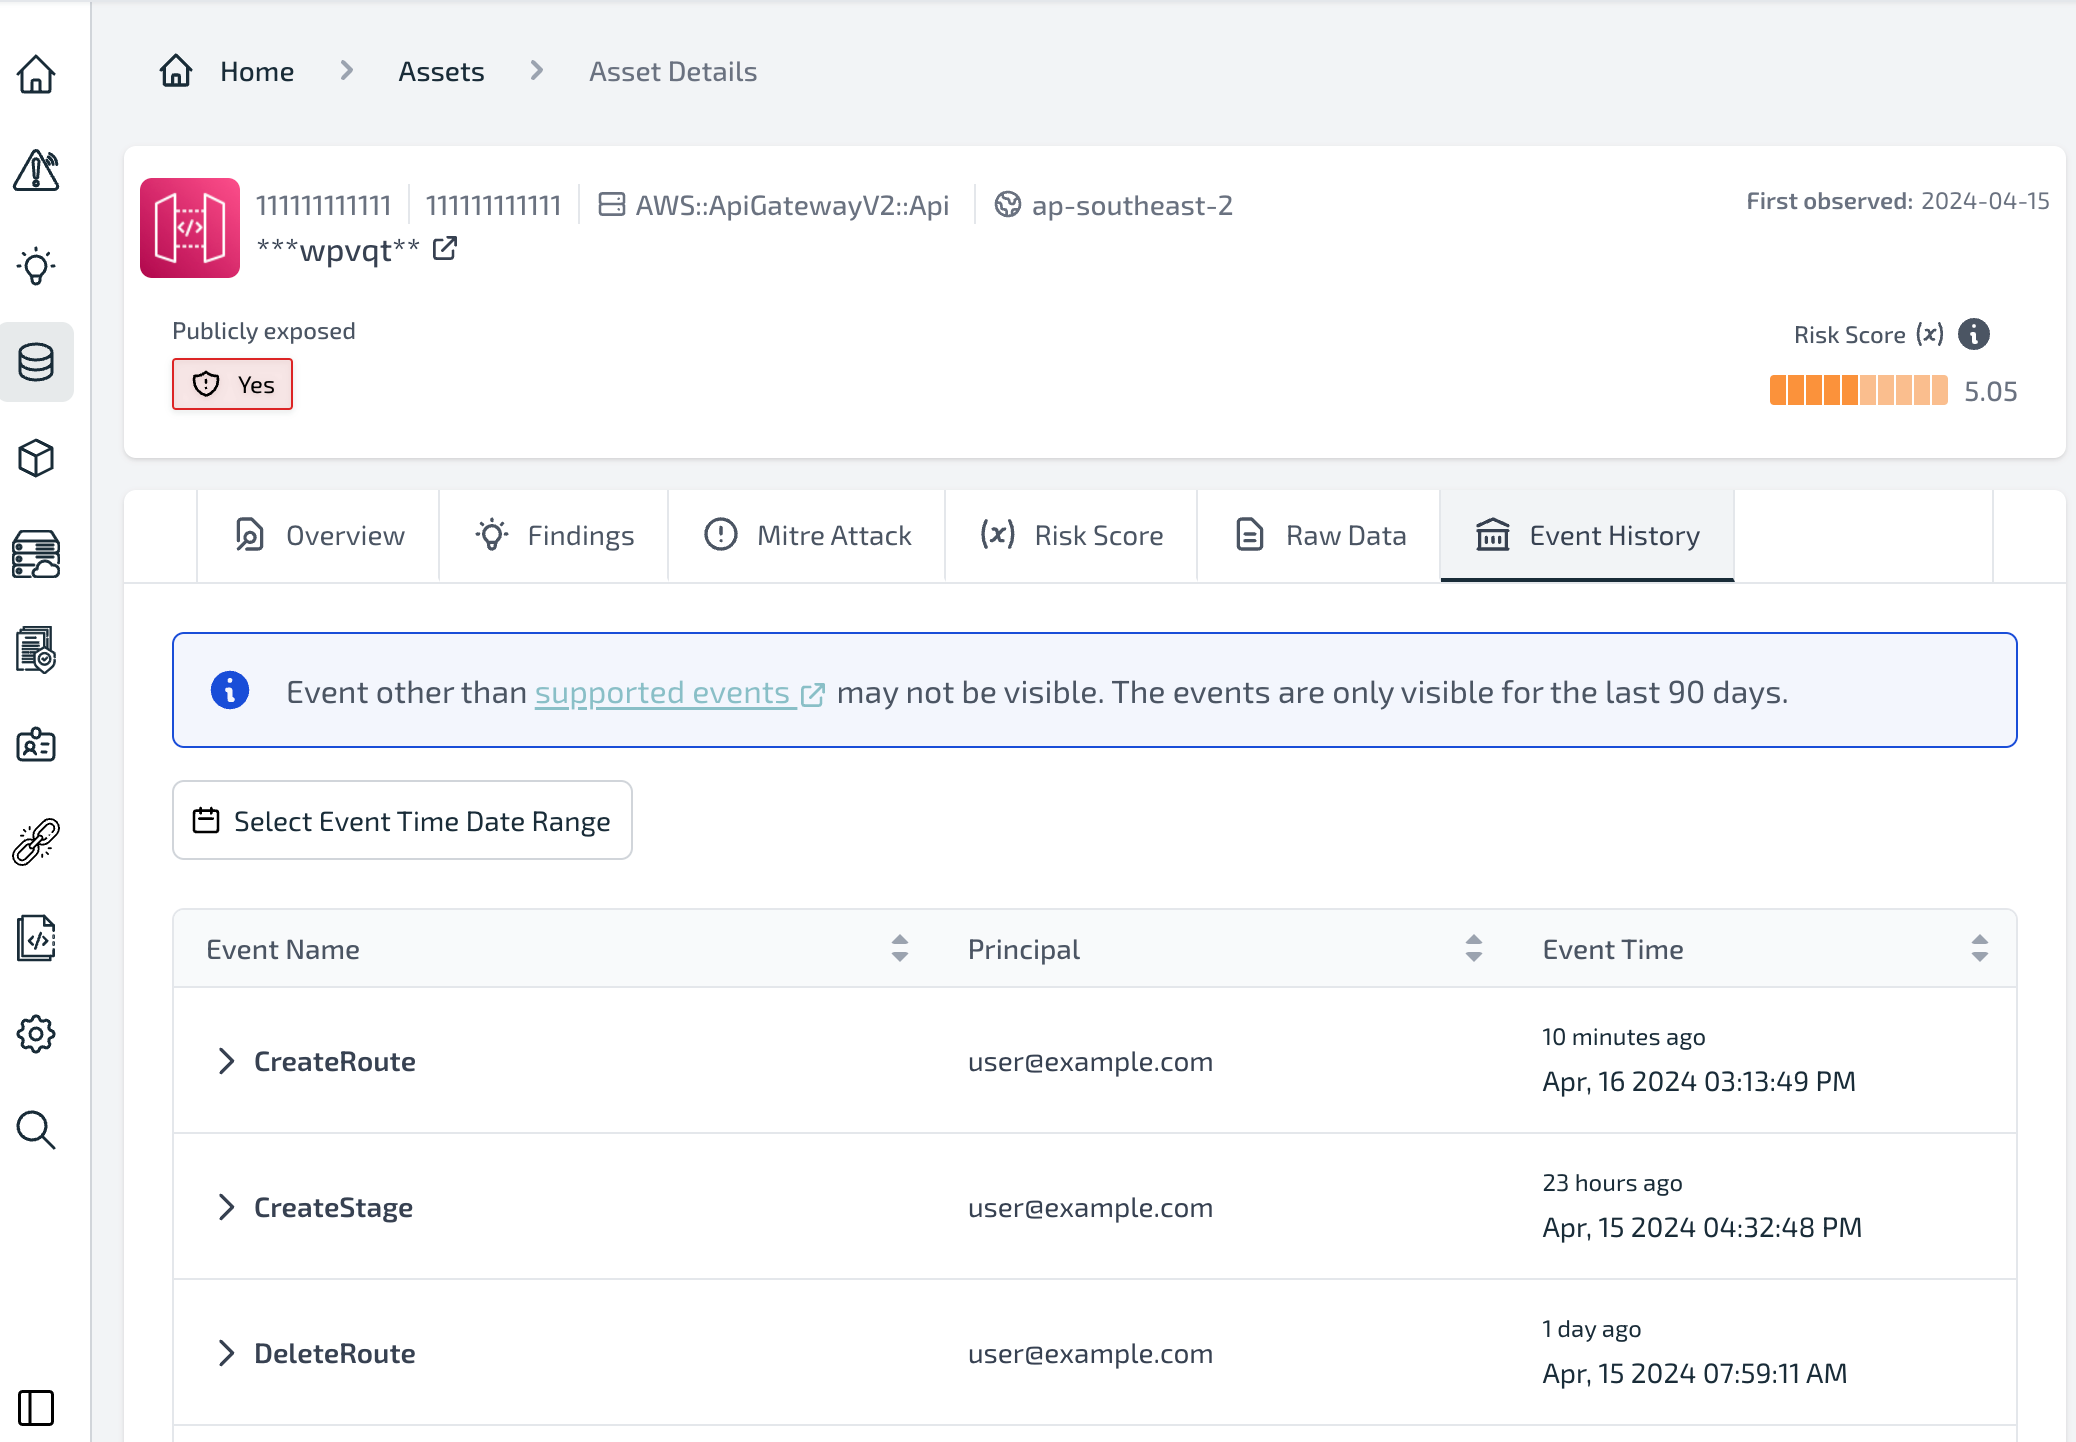
Task: Switch to the Mitre Attack tab
Action: pyautogui.click(x=808, y=536)
